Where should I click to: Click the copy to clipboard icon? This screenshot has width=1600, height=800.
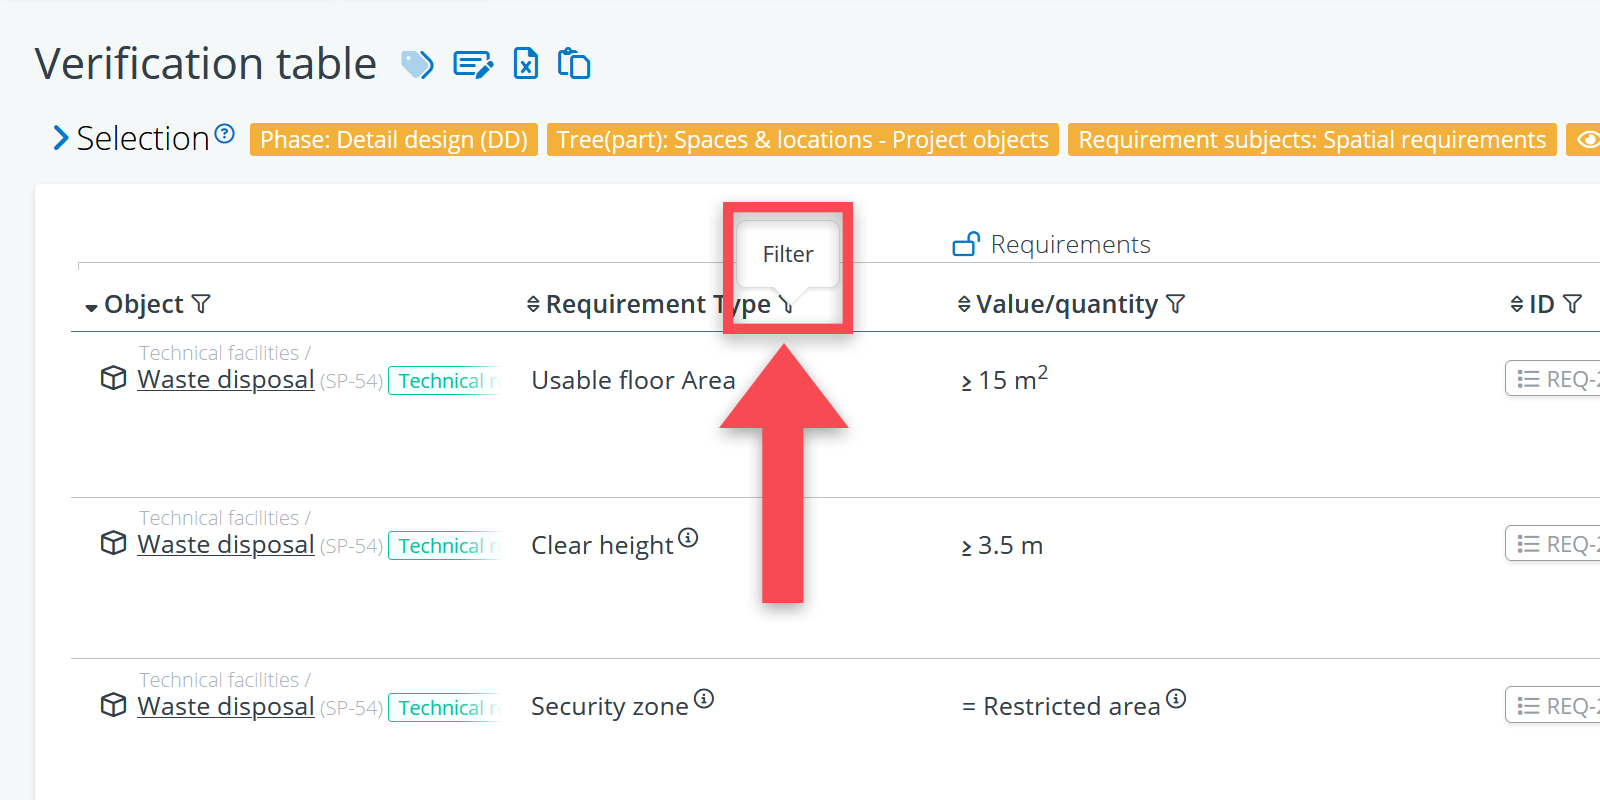(x=574, y=64)
